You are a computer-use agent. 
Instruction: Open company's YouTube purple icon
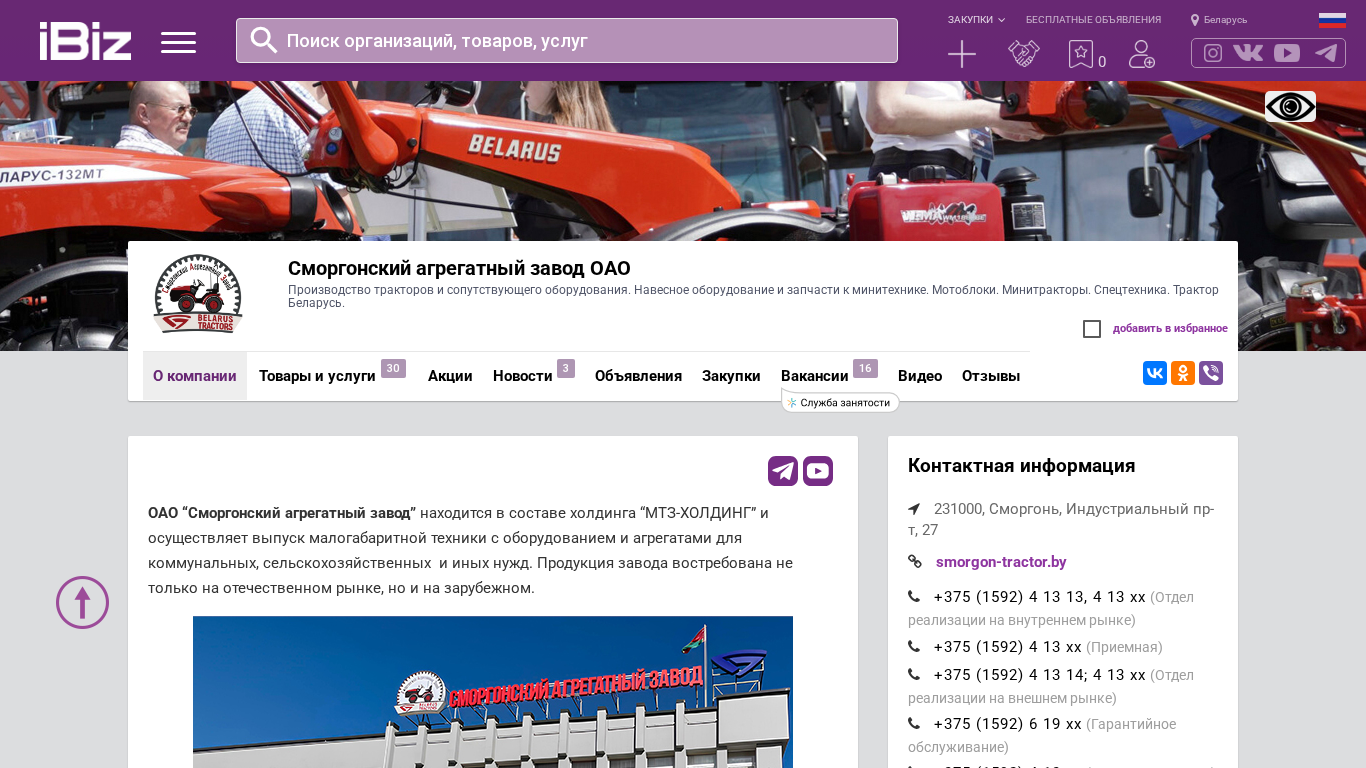point(818,471)
